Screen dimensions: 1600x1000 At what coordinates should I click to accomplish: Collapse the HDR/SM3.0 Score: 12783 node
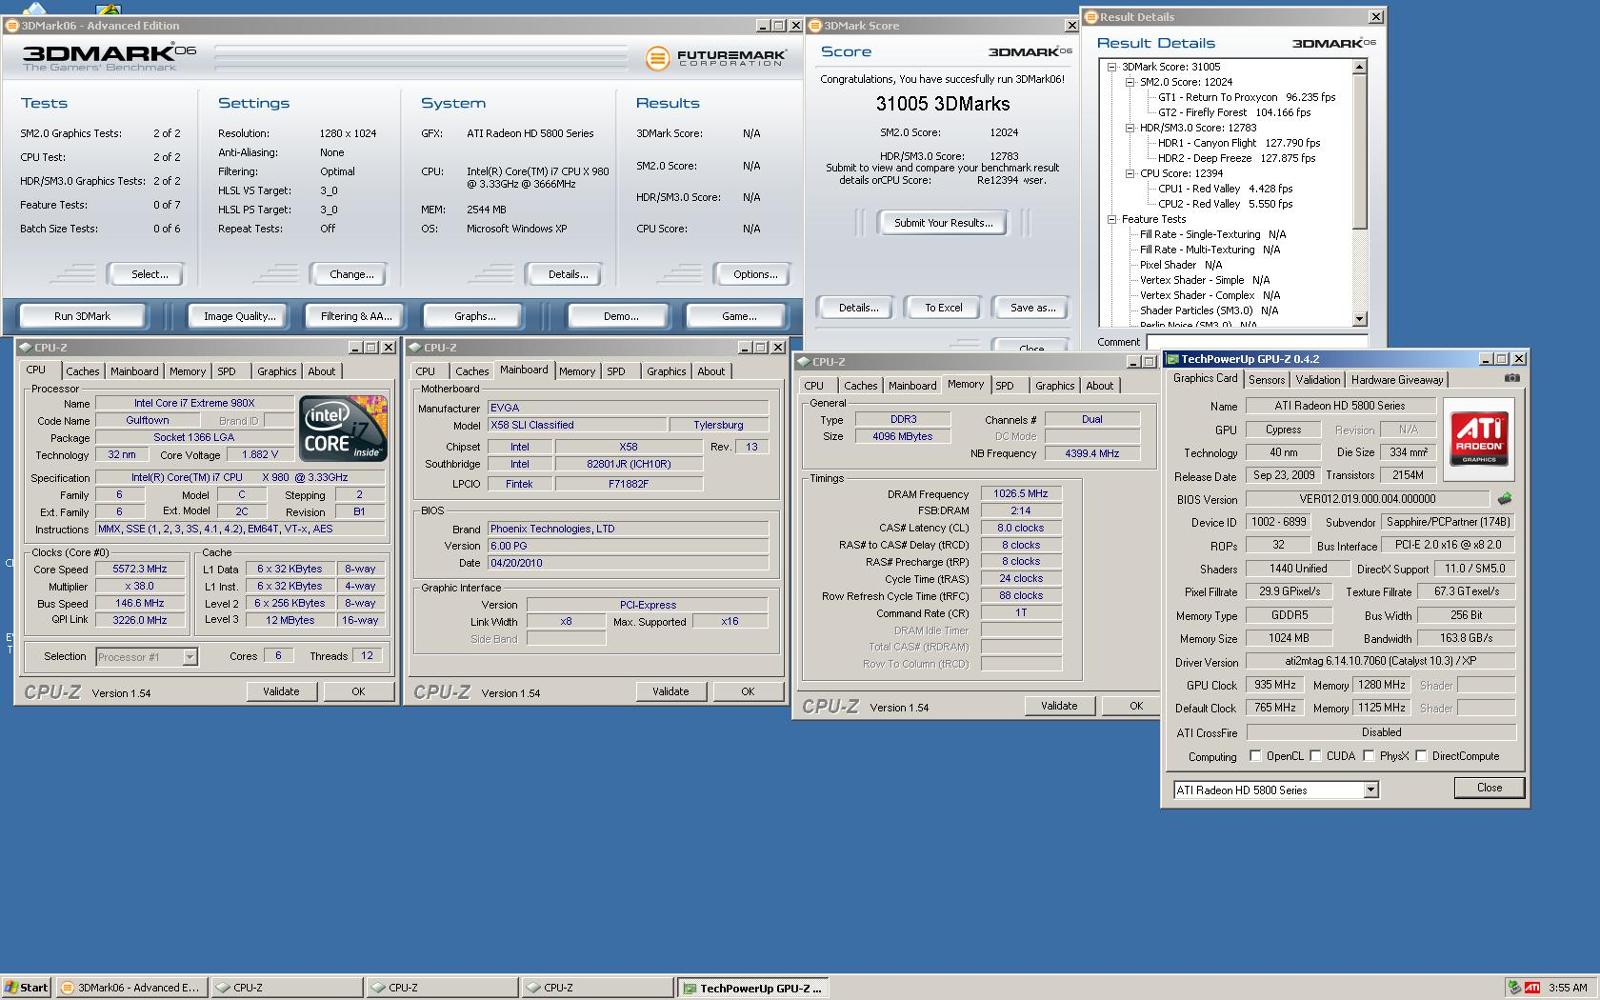click(1130, 128)
